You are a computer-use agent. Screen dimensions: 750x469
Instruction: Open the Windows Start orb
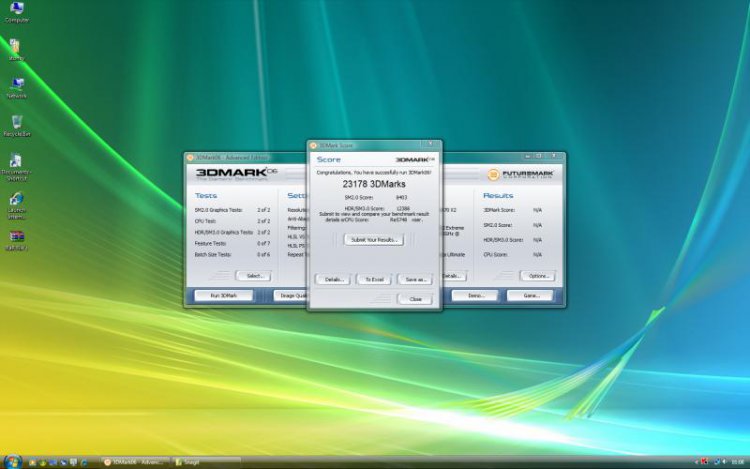(x=12, y=461)
